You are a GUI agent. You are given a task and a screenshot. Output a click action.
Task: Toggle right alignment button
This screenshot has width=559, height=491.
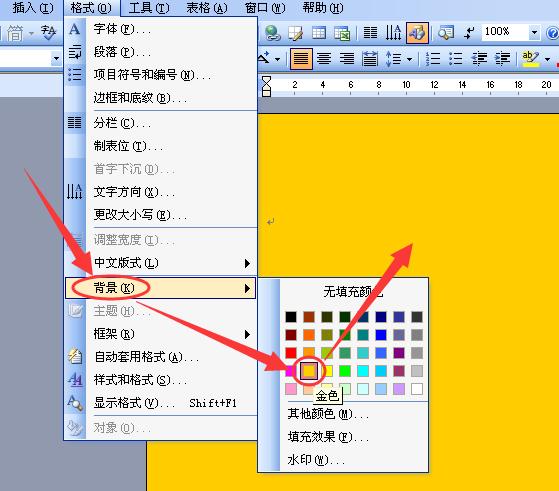pos(347,58)
